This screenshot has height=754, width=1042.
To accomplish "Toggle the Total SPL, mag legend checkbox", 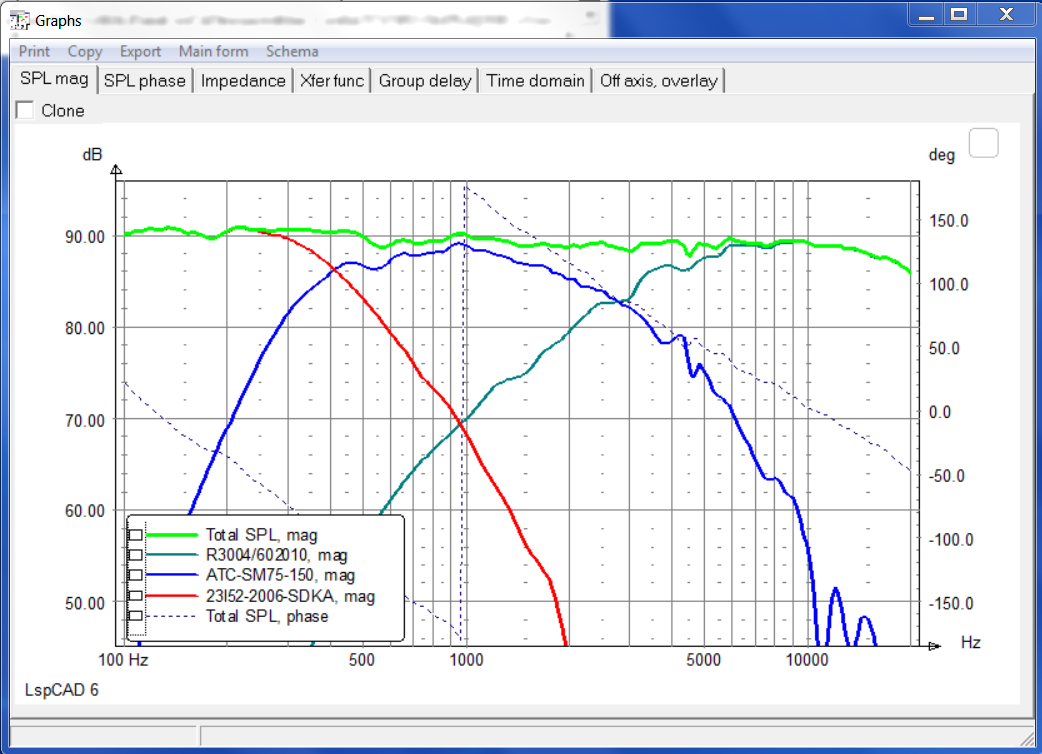I will (135, 535).
